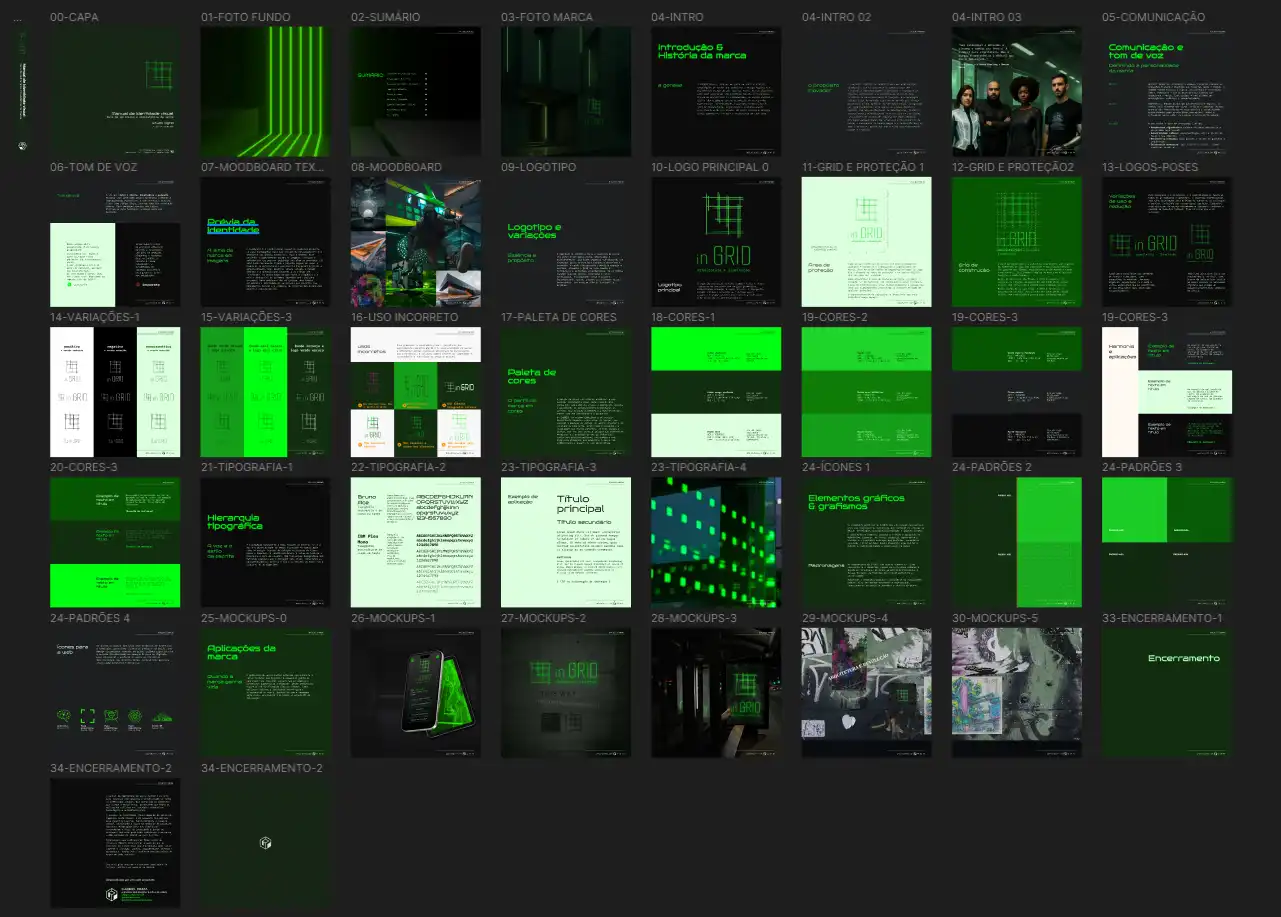The width and height of the screenshot is (1281, 917).
Task: Select the three-dots label above the narrow spine frame
Action: [x=21, y=18]
